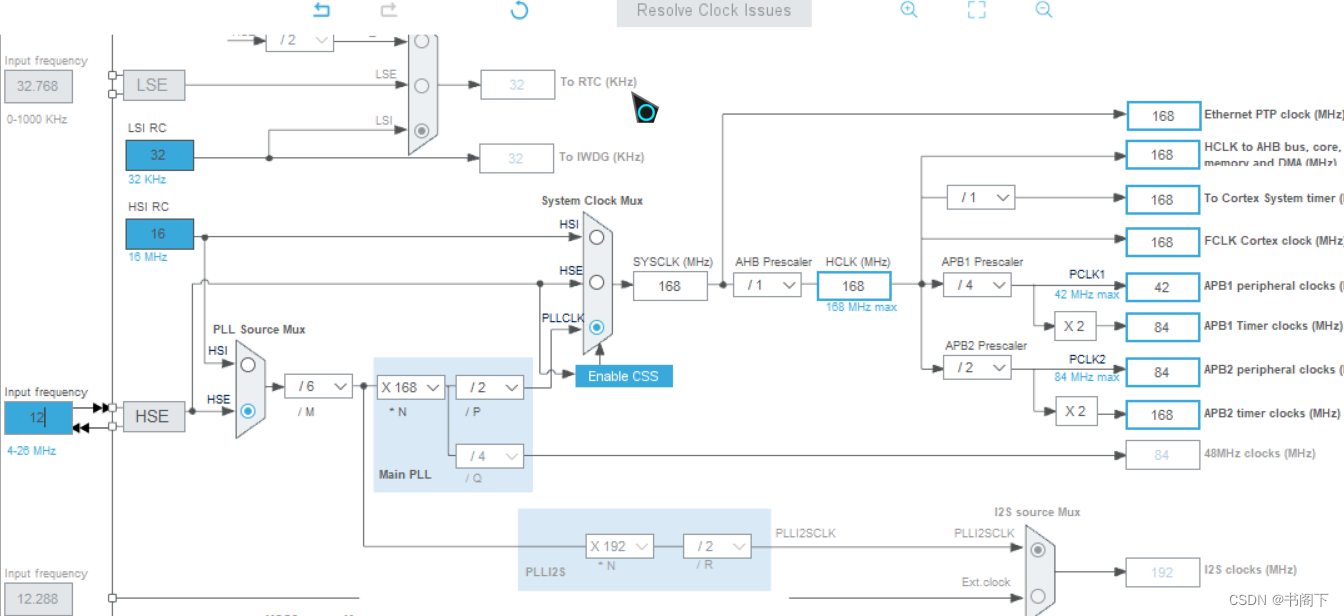Click the Undo icon in the toolbar
This screenshot has height=616, width=1344.
[320, 10]
